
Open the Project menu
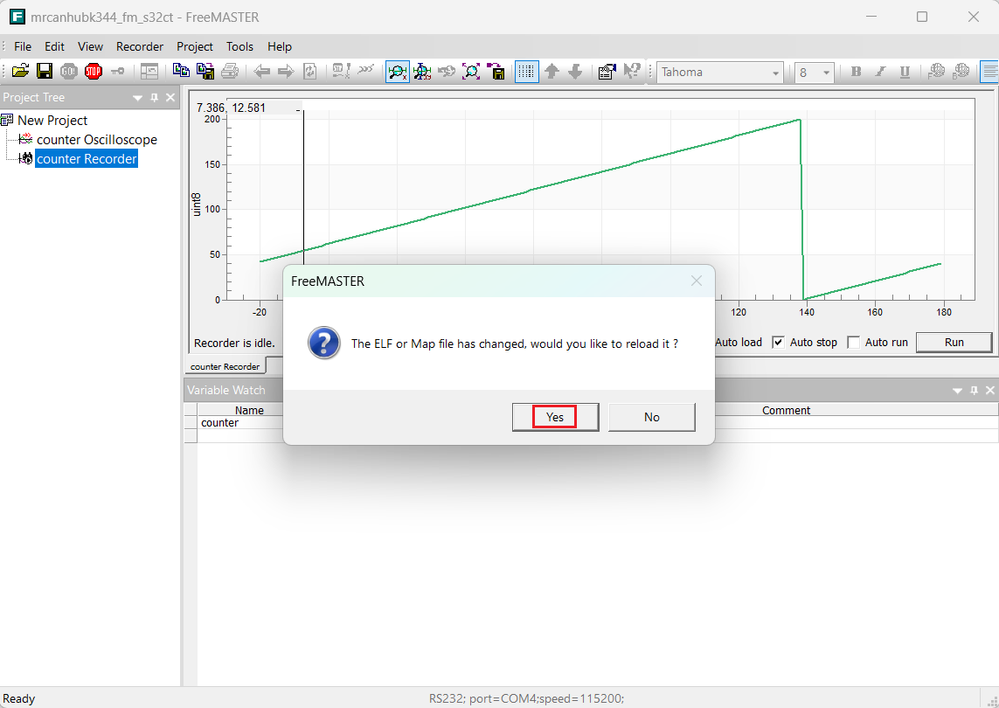click(195, 47)
